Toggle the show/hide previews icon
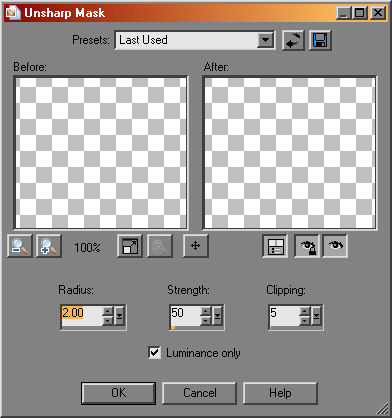Image resolution: width=392 pixels, height=418 pixels. click(275, 246)
